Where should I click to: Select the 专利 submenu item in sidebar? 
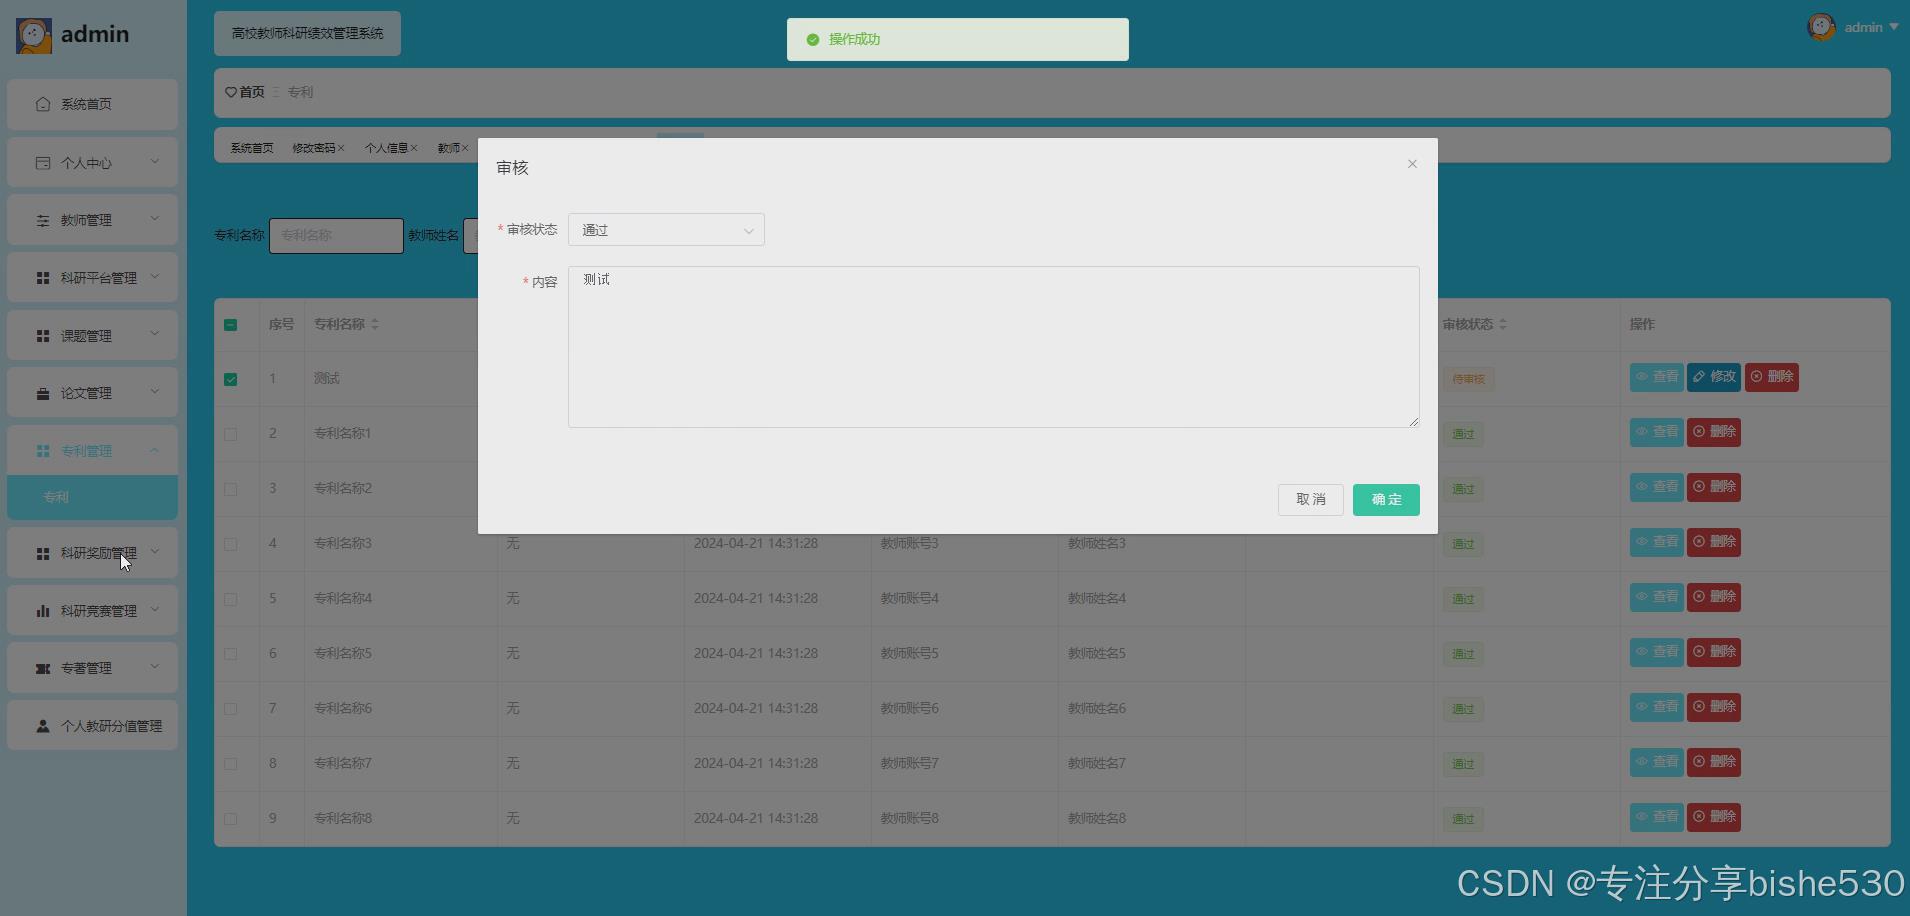92,497
